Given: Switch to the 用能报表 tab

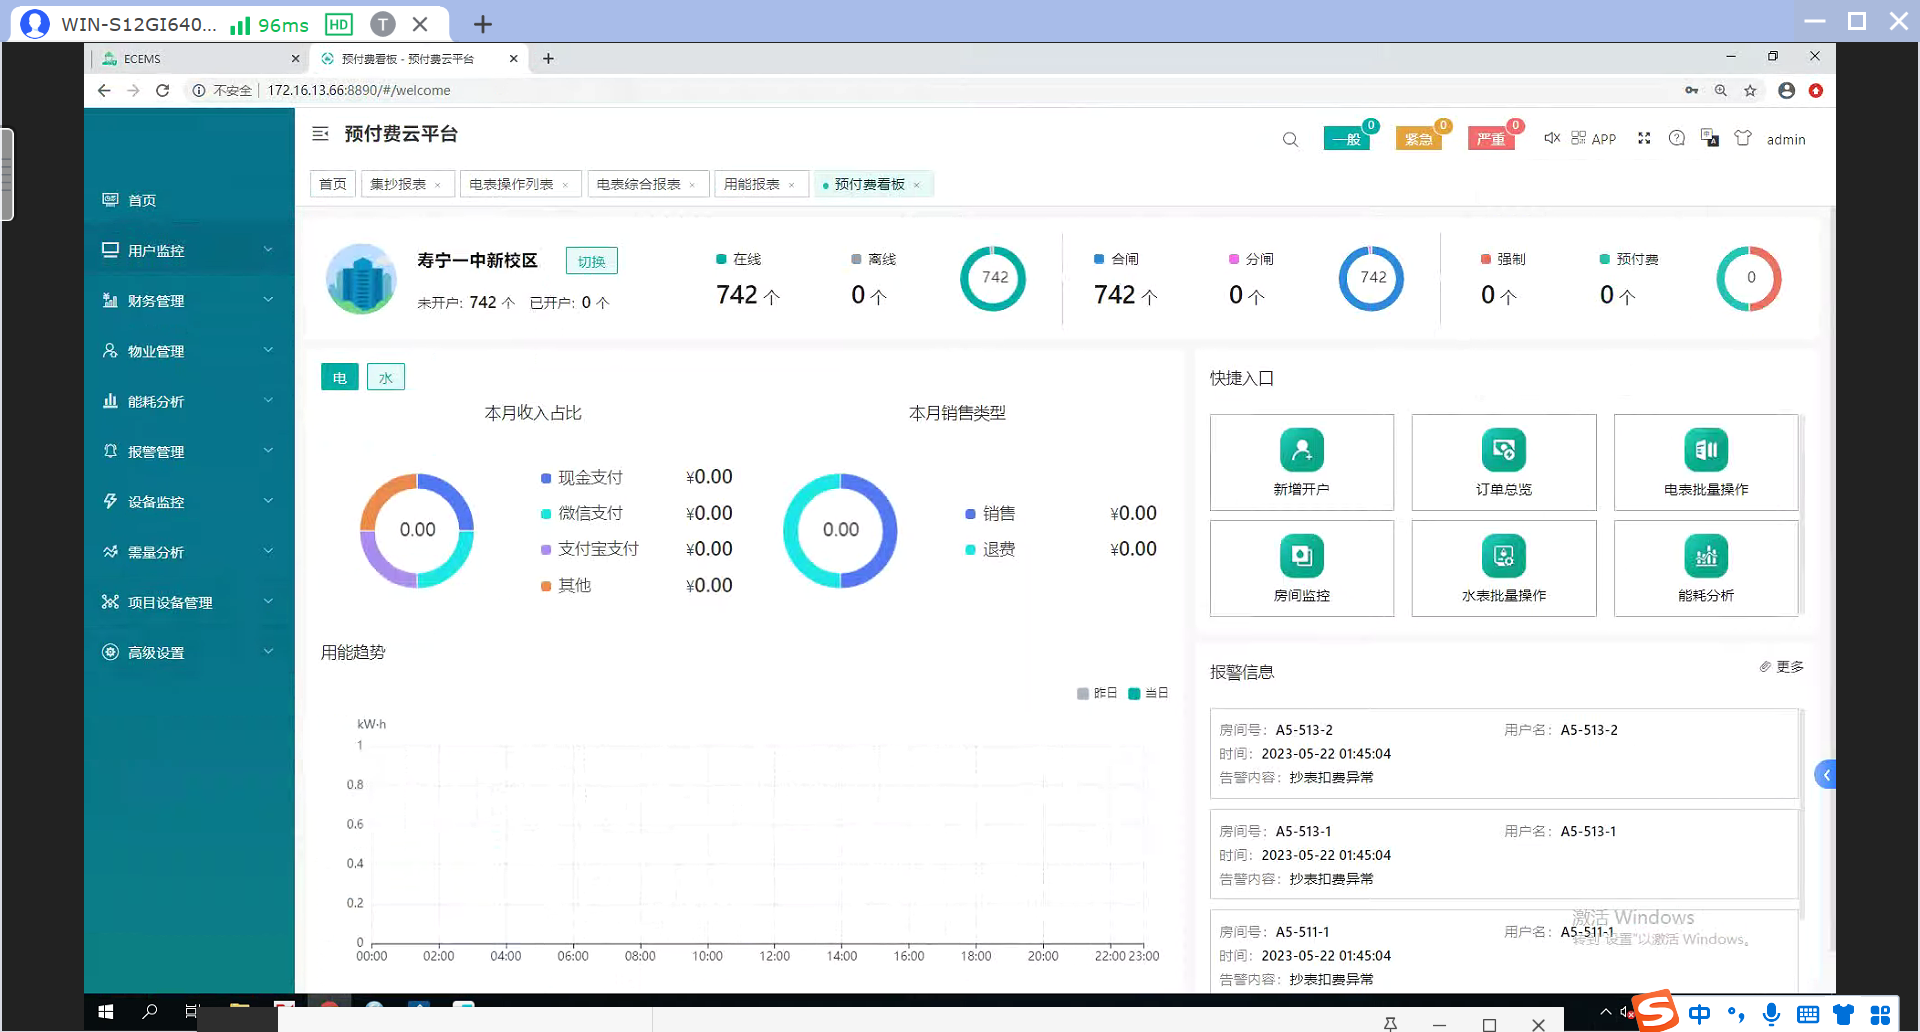Looking at the screenshot, I should [752, 184].
